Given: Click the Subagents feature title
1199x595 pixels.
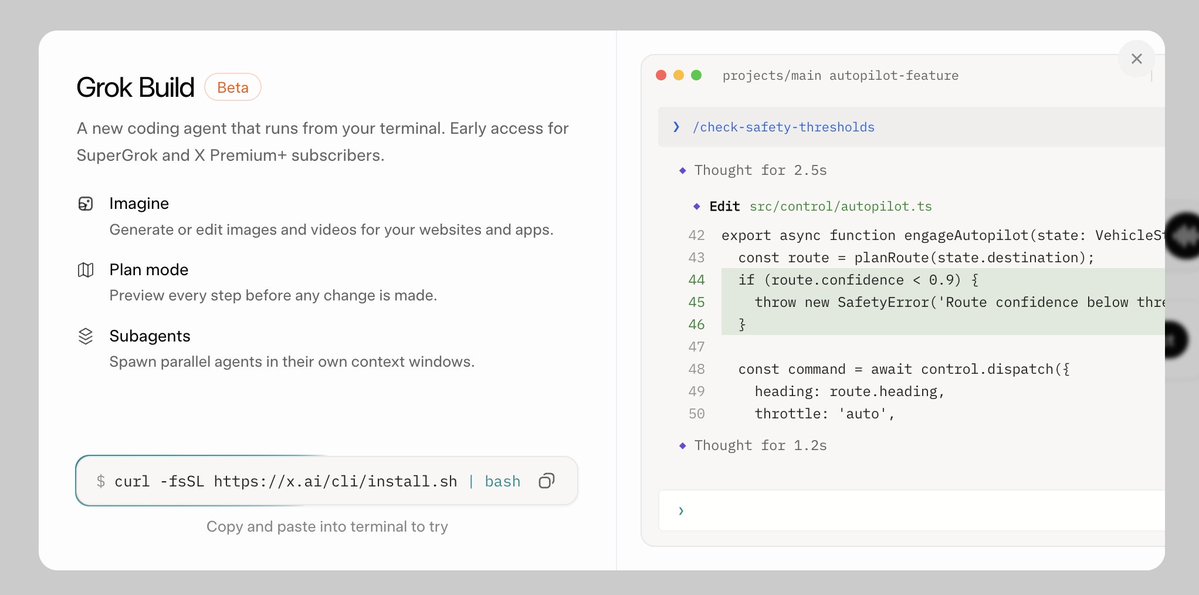Looking at the screenshot, I should tap(150, 337).
